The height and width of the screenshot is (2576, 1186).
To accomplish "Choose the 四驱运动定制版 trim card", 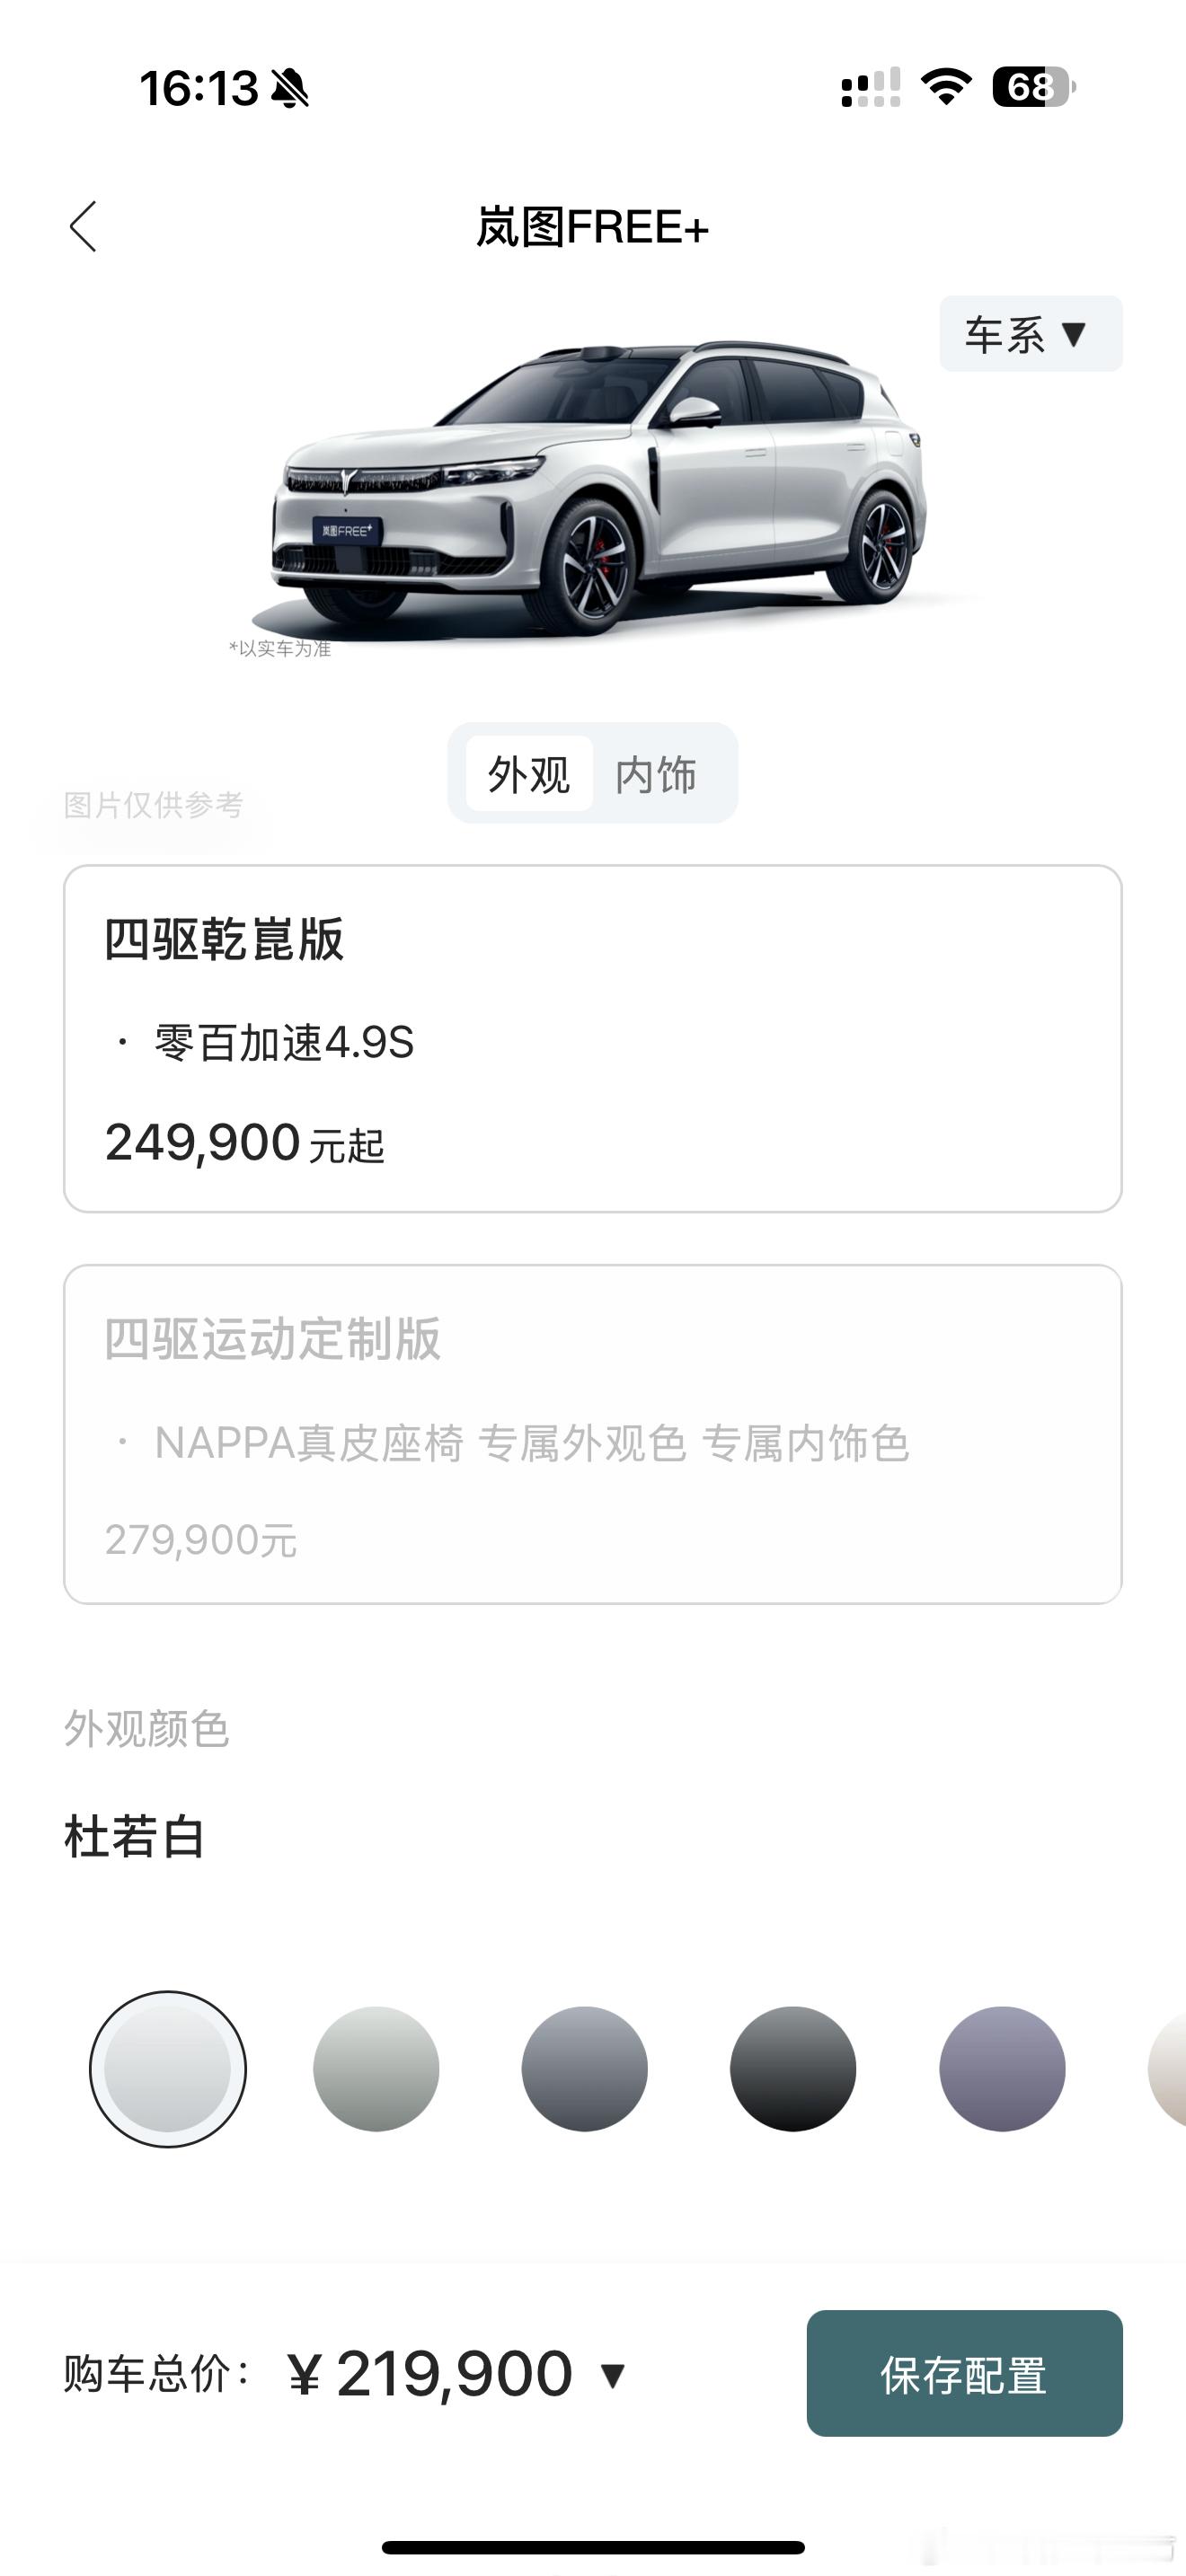I will (593, 1434).
